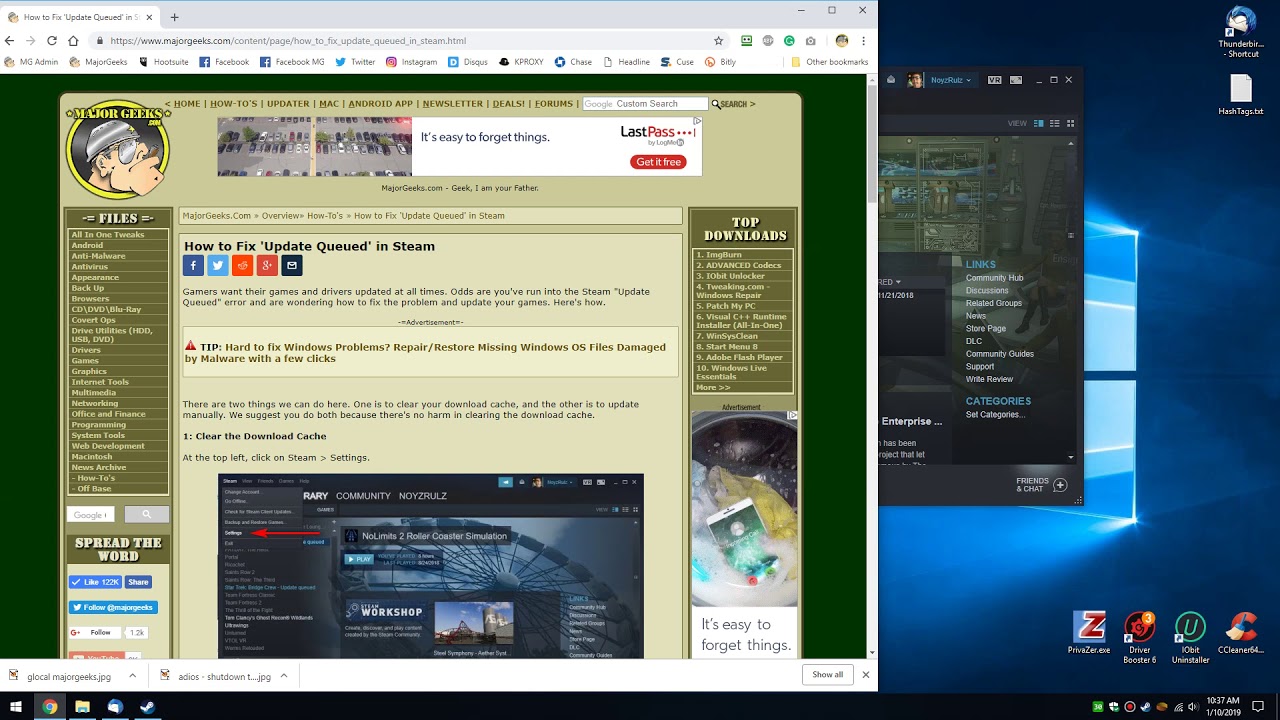Open the Instagram bookmark
1280x720 pixels.
point(411,62)
